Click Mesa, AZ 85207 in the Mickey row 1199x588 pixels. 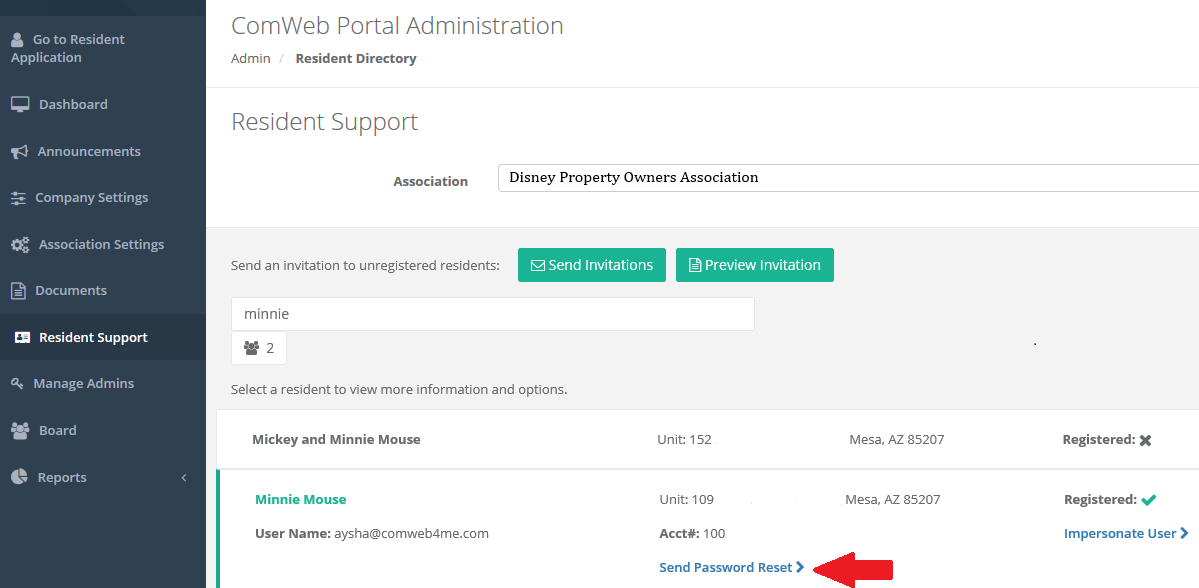[x=896, y=440]
